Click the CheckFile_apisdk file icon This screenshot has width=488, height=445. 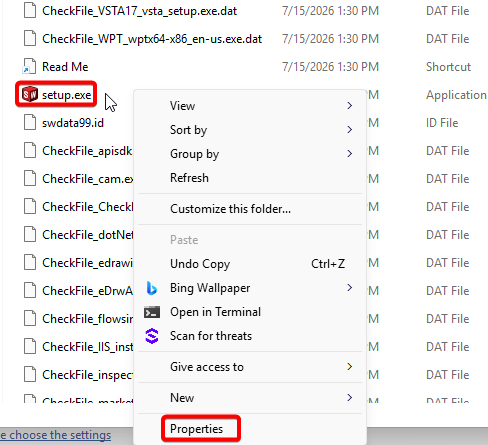click(30, 150)
